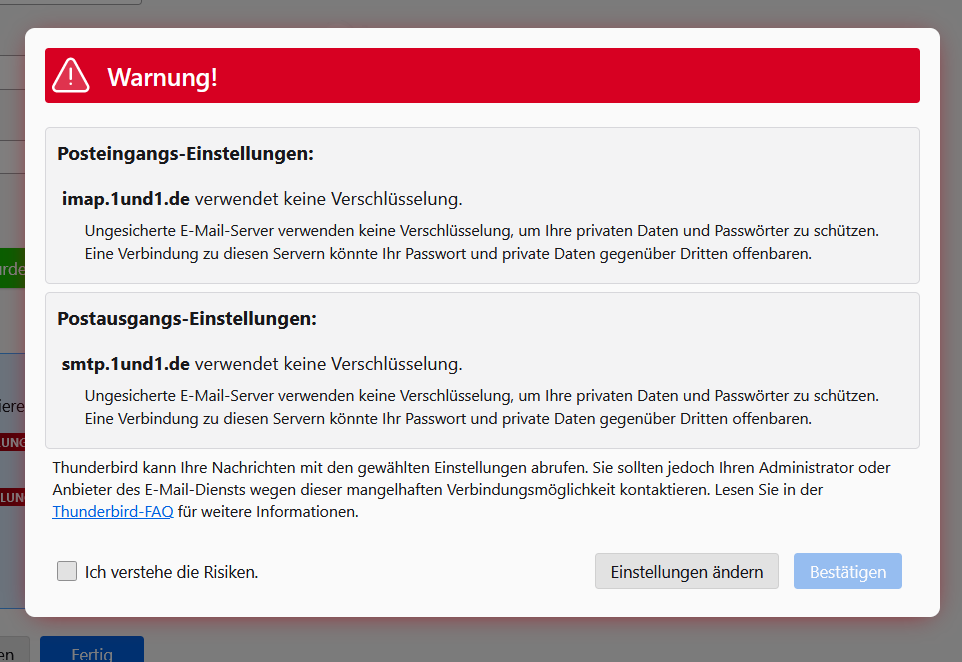962x662 pixels.
Task: Click the green button behind dialog's left edge
Action: coord(12,269)
